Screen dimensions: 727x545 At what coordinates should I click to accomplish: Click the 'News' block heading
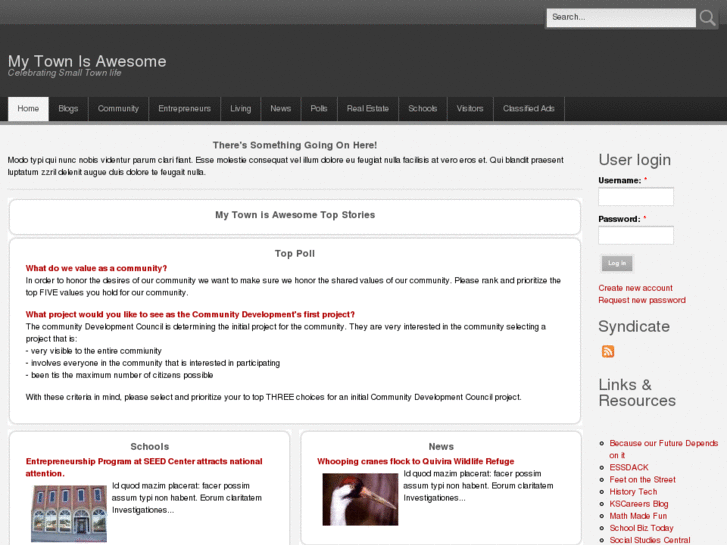click(x=441, y=447)
